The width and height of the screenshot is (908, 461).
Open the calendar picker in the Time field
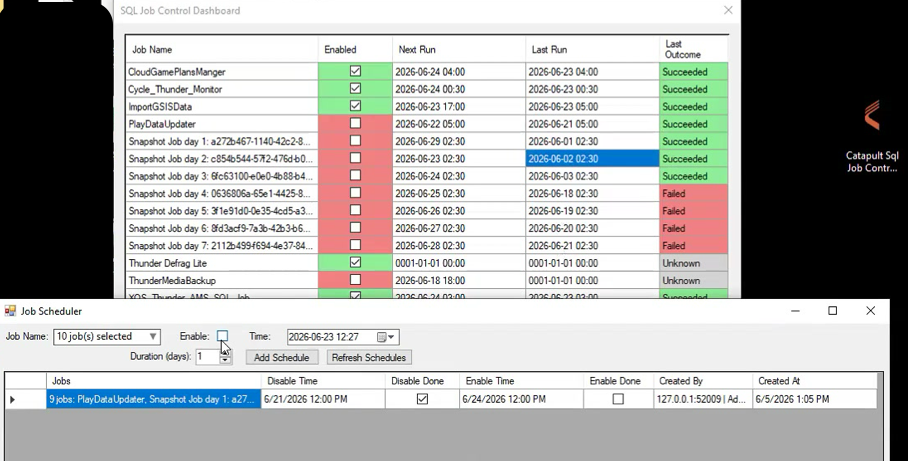(x=382, y=337)
